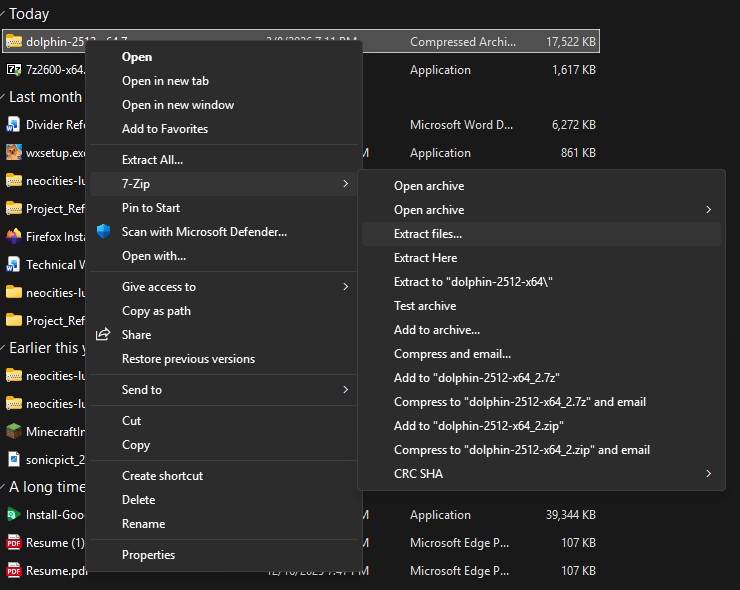Click the 7z2600-x64 installer file icon
The height and width of the screenshot is (590, 740).
click(14, 70)
